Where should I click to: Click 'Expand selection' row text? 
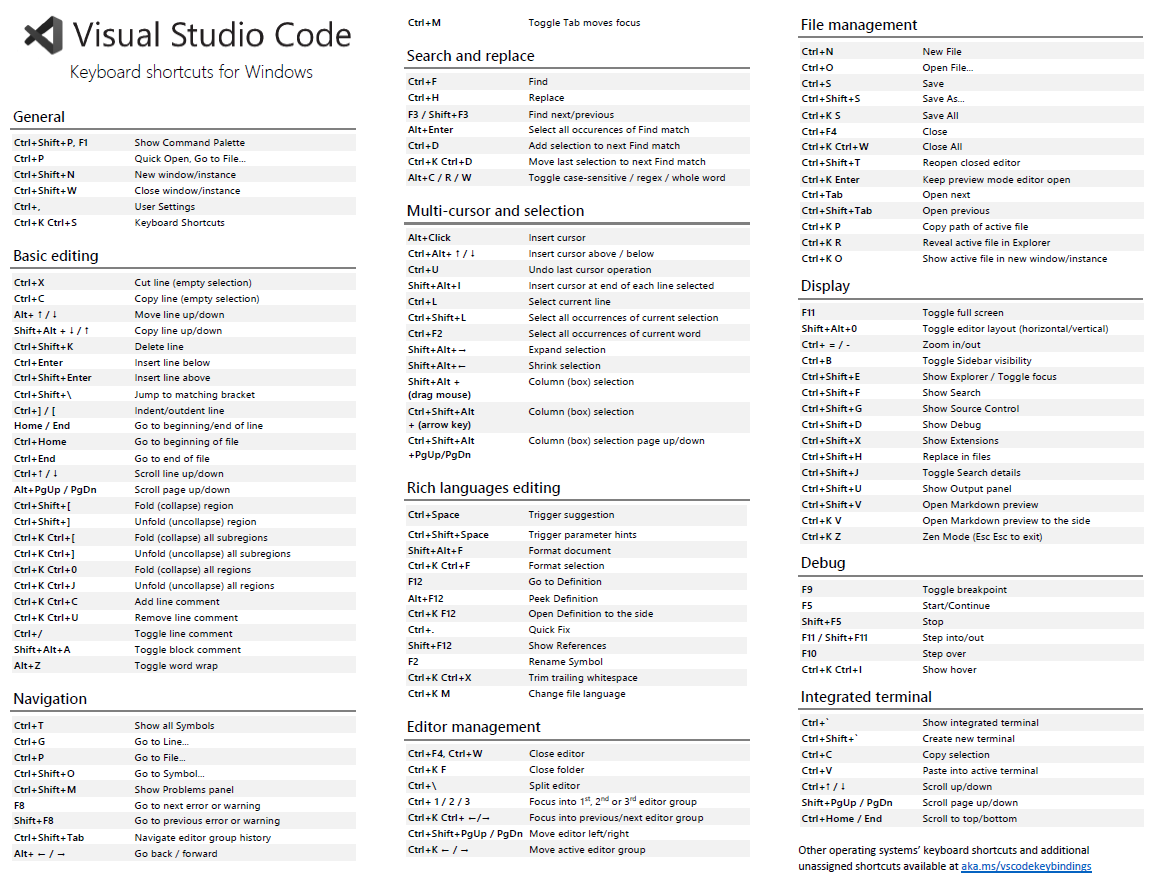click(x=567, y=350)
